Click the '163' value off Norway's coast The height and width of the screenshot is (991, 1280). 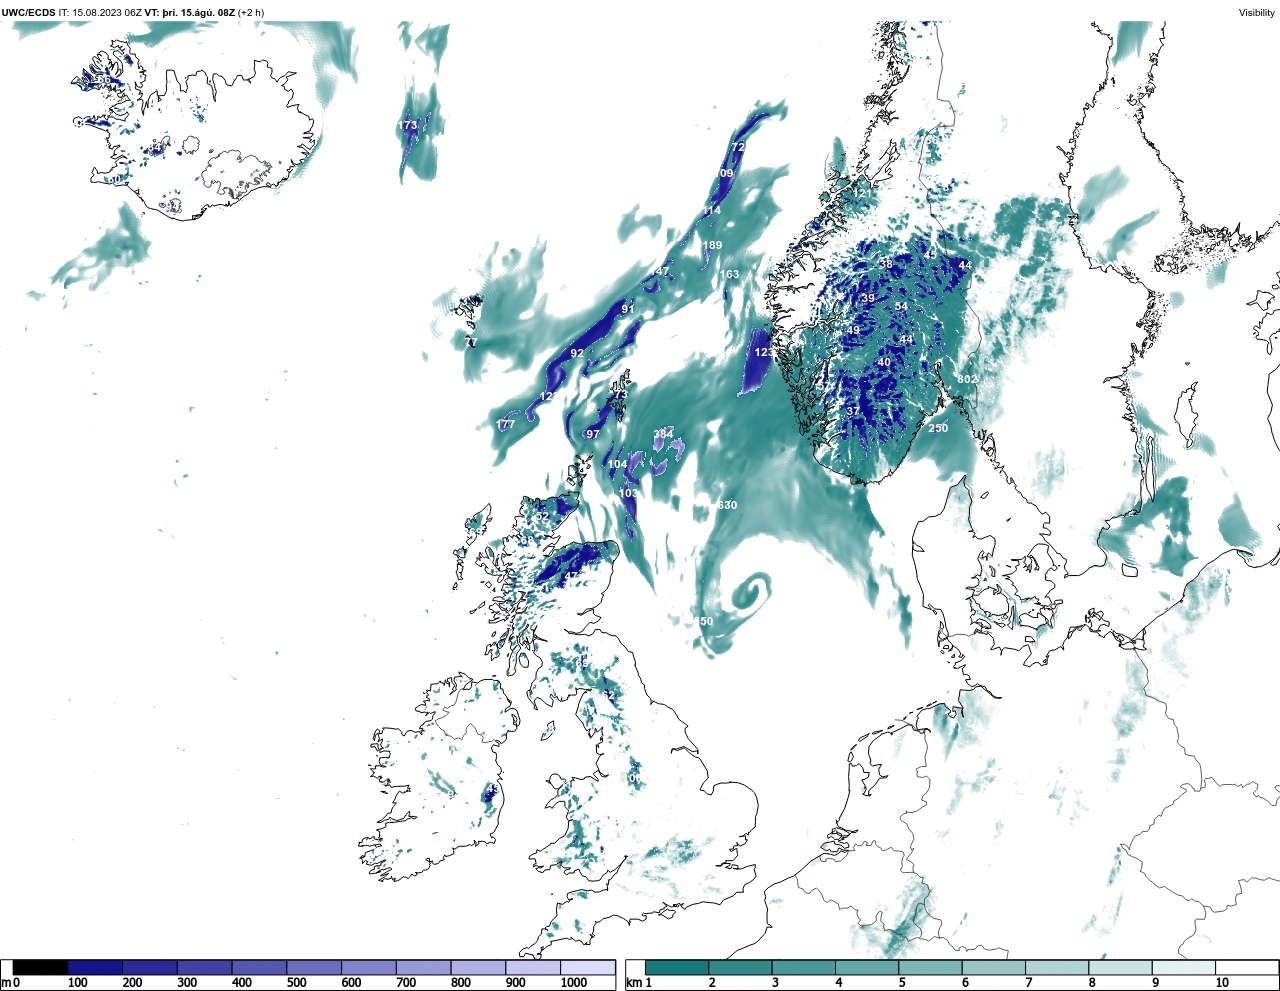click(730, 274)
